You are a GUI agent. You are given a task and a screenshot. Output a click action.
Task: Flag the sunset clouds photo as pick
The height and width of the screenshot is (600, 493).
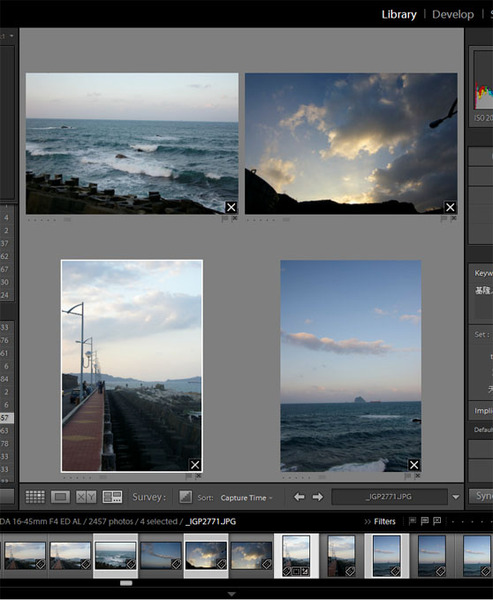coord(444,219)
